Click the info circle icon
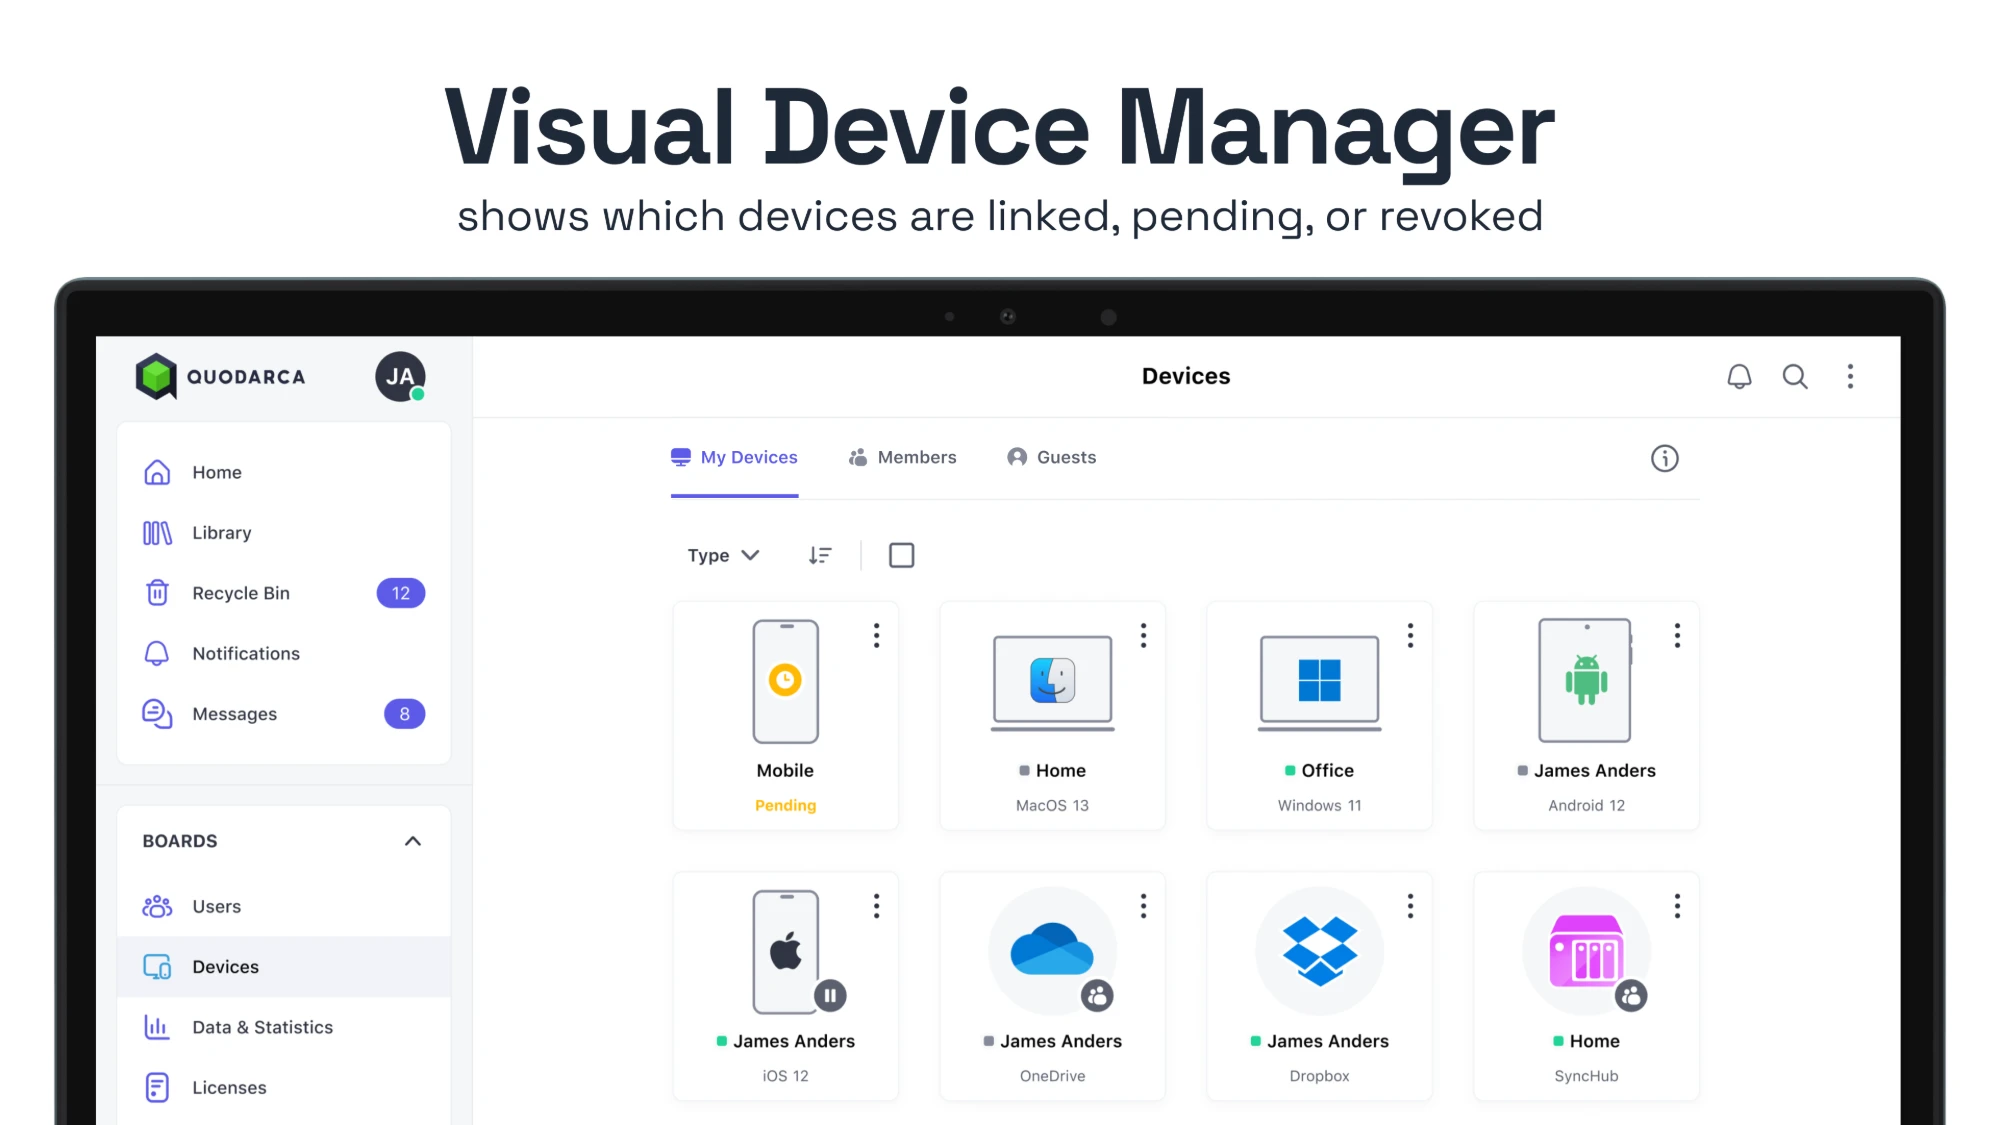The width and height of the screenshot is (2000, 1125). pyautogui.click(x=1664, y=458)
